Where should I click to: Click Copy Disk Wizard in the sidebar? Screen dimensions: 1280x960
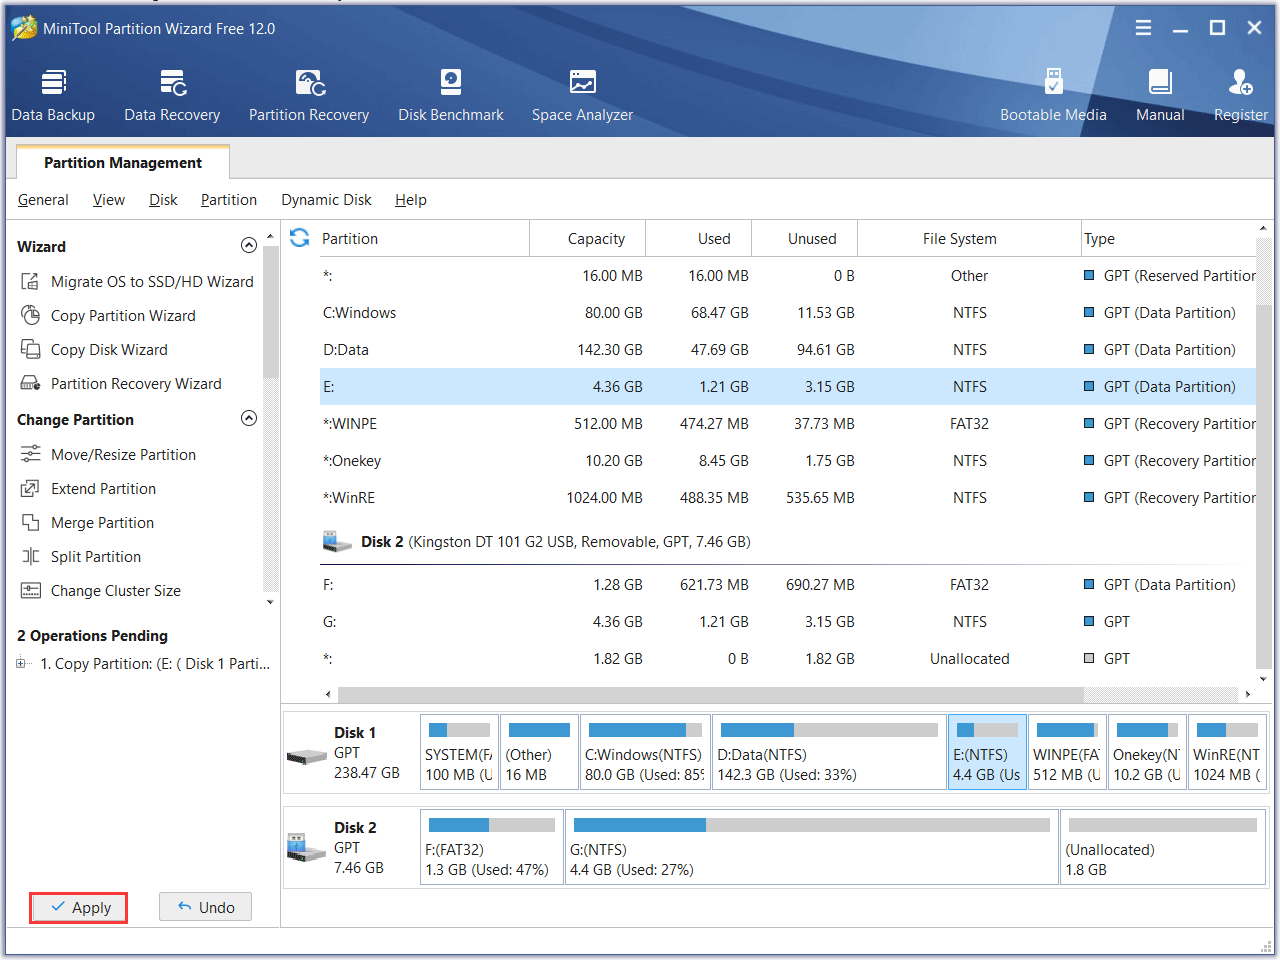(x=109, y=350)
